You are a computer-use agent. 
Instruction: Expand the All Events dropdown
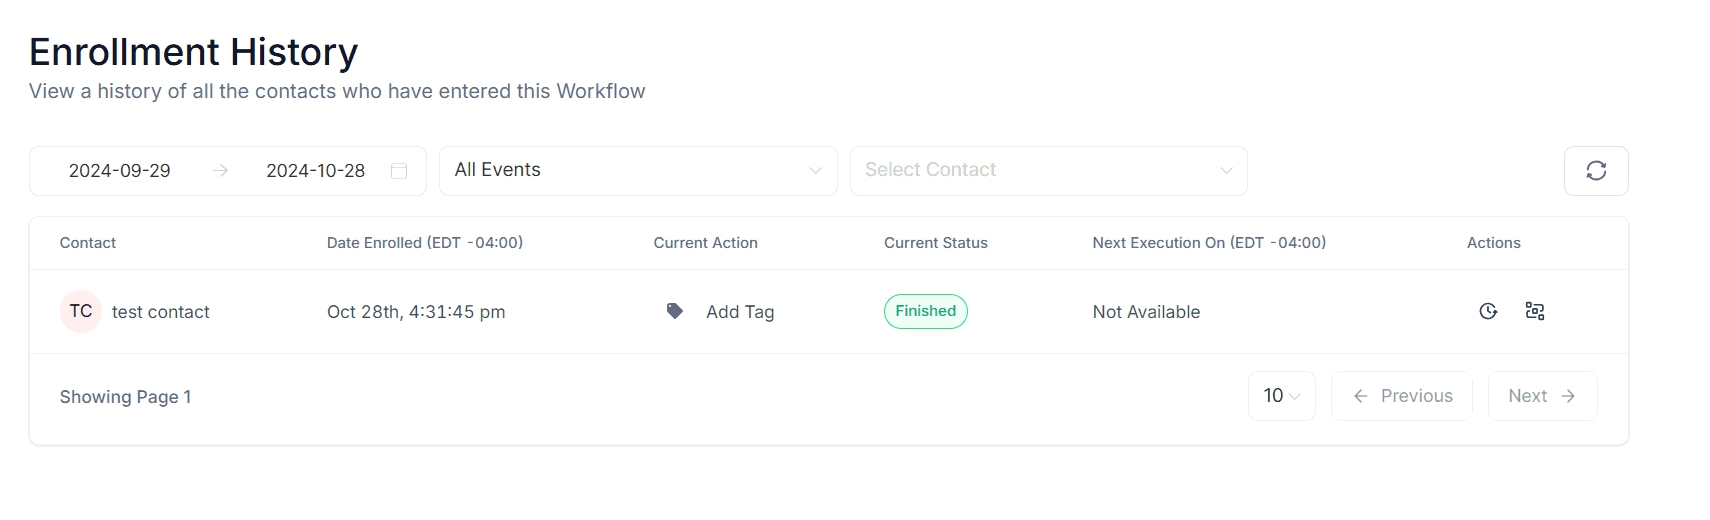coord(638,171)
